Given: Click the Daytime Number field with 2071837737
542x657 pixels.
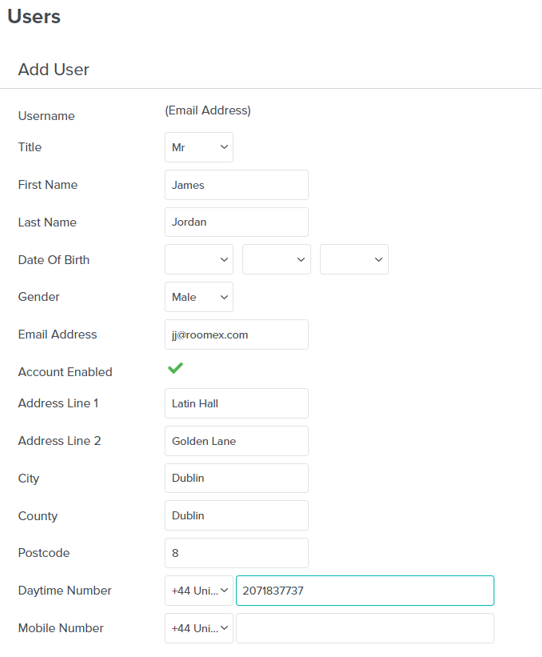Looking at the screenshot, I should (x=365, y=590).
